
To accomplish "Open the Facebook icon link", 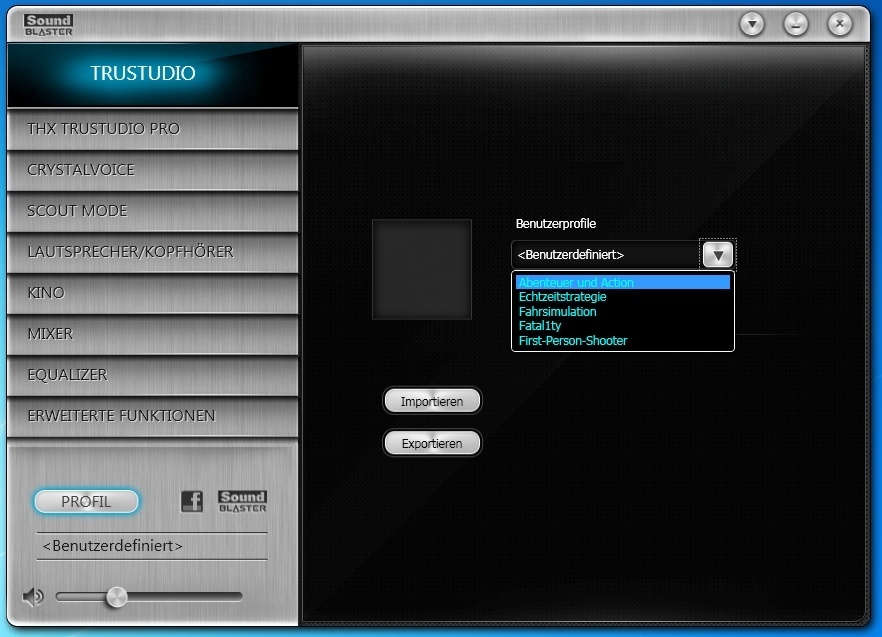I will pyautogui.click(x=192, y=501).
